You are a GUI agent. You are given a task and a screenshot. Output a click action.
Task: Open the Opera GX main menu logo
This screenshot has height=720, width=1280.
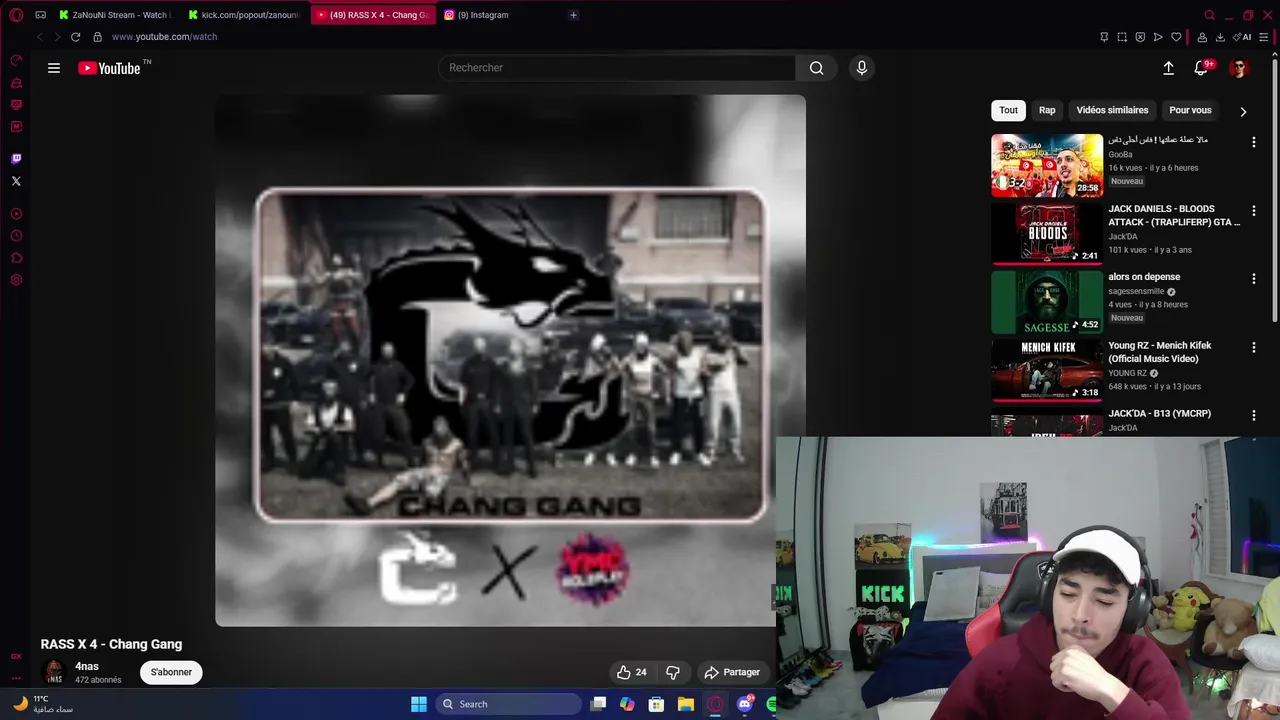(x=16, y=15)
